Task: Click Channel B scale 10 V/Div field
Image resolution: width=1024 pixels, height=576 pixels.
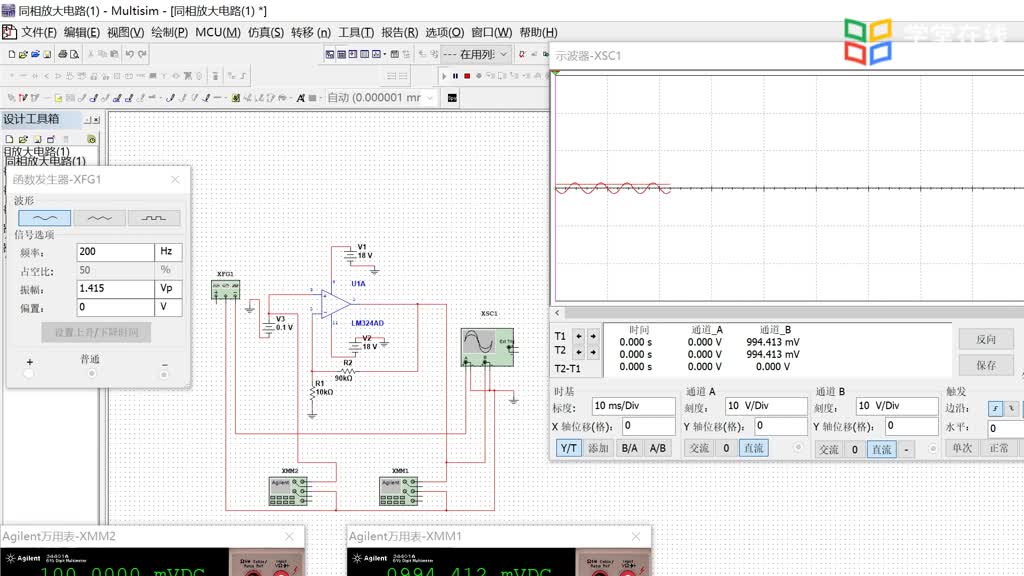Action: 897,406
